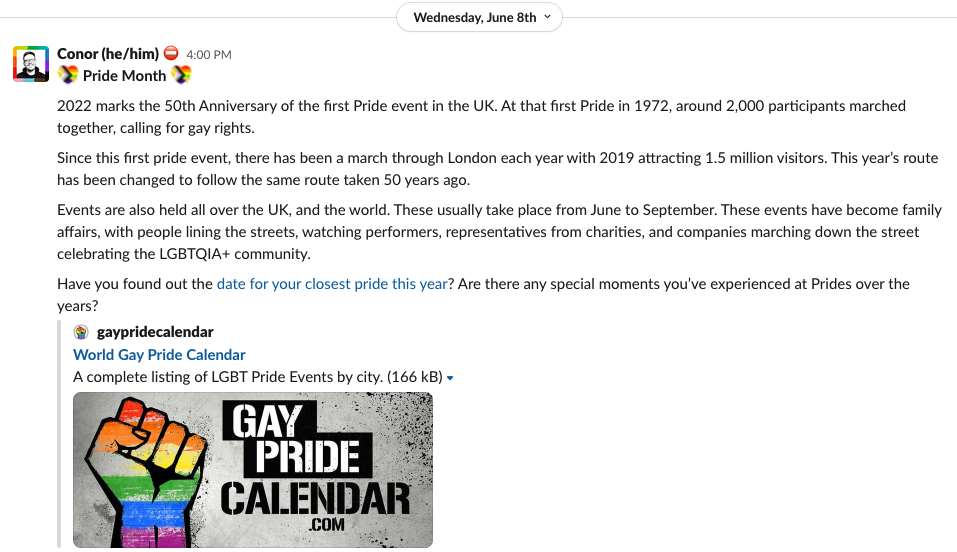Click the red no-entry status emoji

coord(171,53)
